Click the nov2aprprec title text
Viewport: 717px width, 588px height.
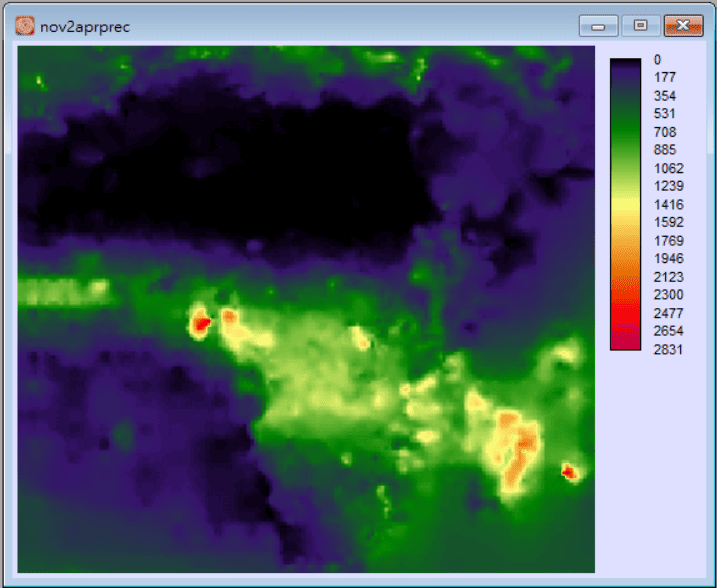click(x=85, y=27)
